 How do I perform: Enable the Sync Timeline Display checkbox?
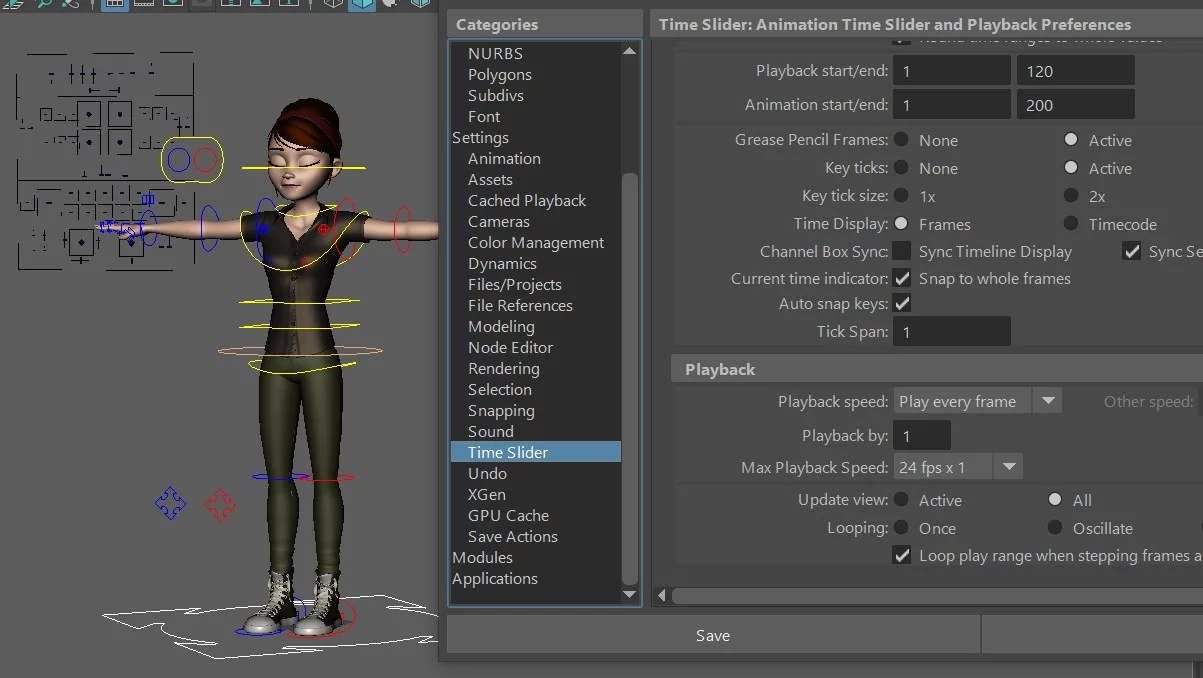tap(902, 251)
